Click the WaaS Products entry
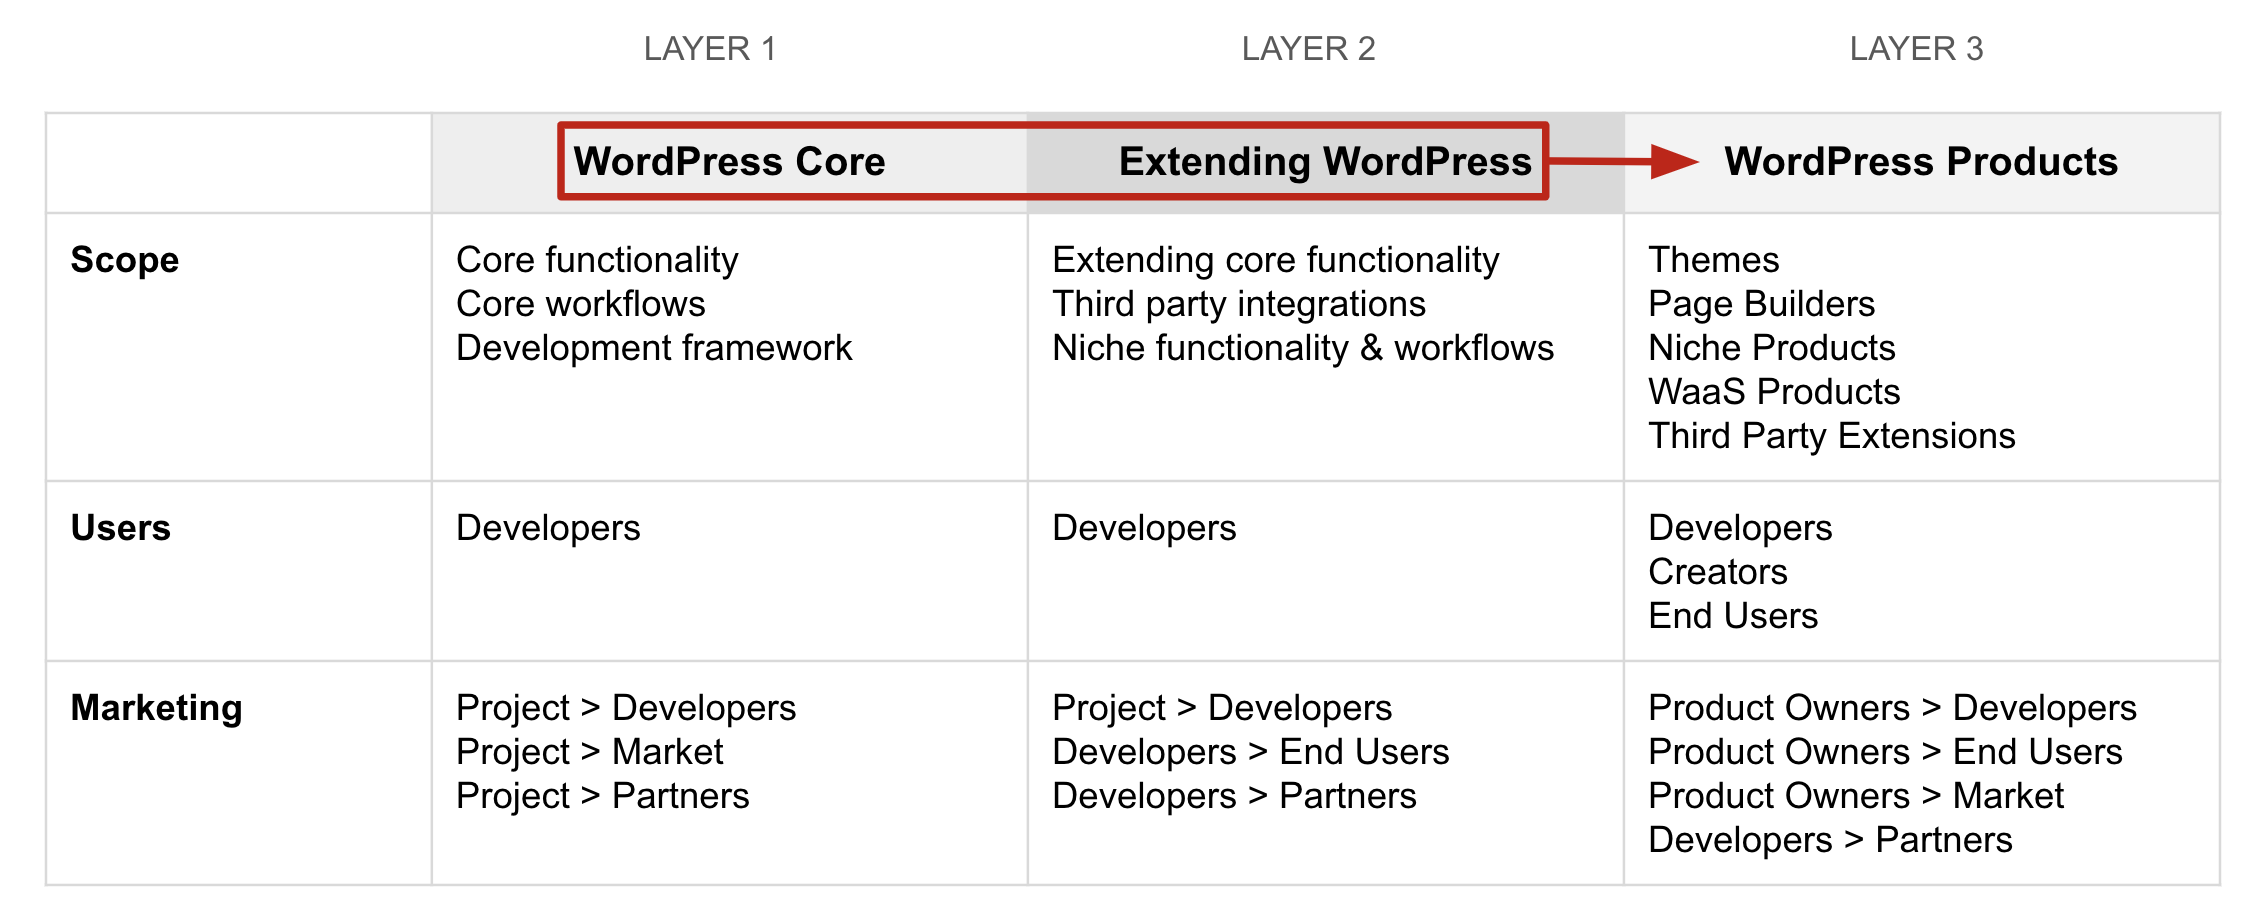This screenshot has height=912, width=2244. [1774, 392]
